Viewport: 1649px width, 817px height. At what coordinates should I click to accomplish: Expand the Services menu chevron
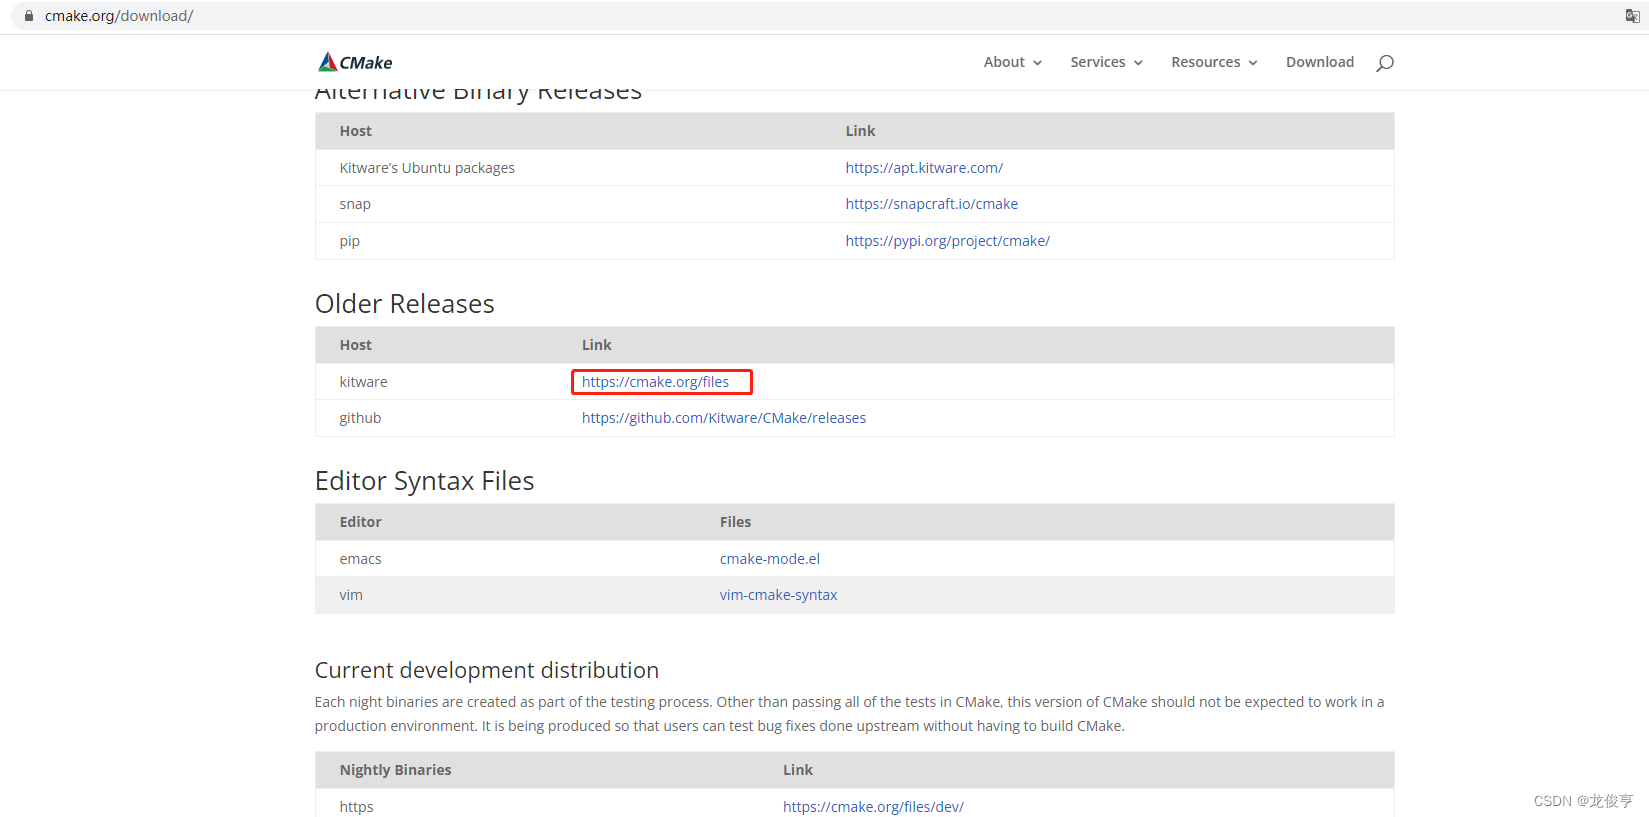click(1138, 63)
